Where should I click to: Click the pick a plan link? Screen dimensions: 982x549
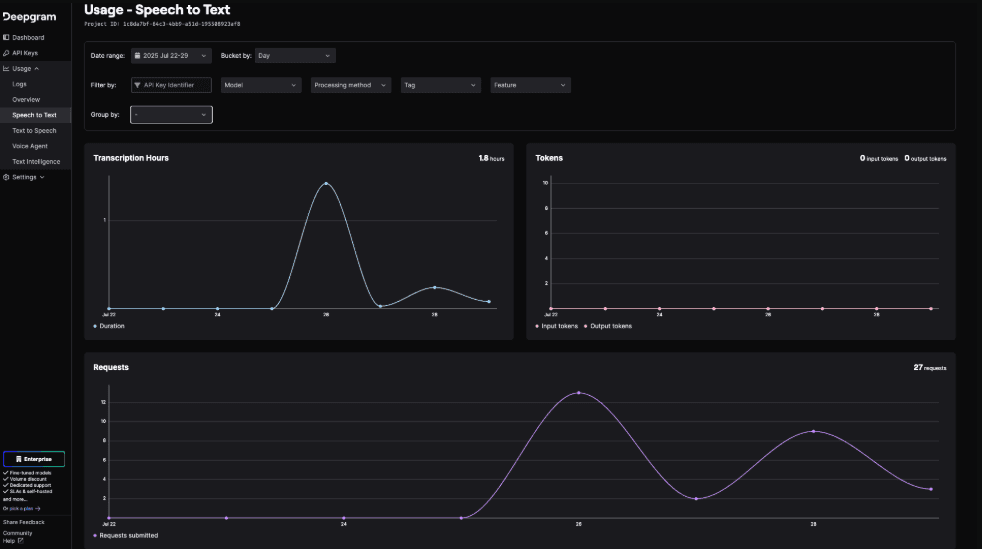(24, 509)
